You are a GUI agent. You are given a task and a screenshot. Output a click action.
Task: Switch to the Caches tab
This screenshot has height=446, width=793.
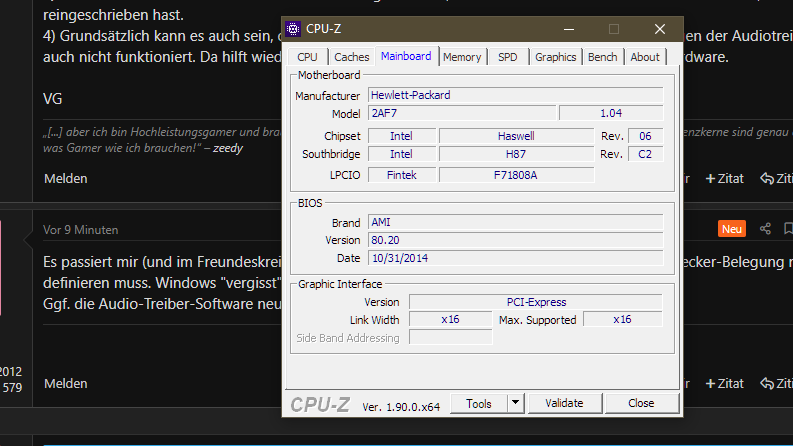[x=351, y=57]
